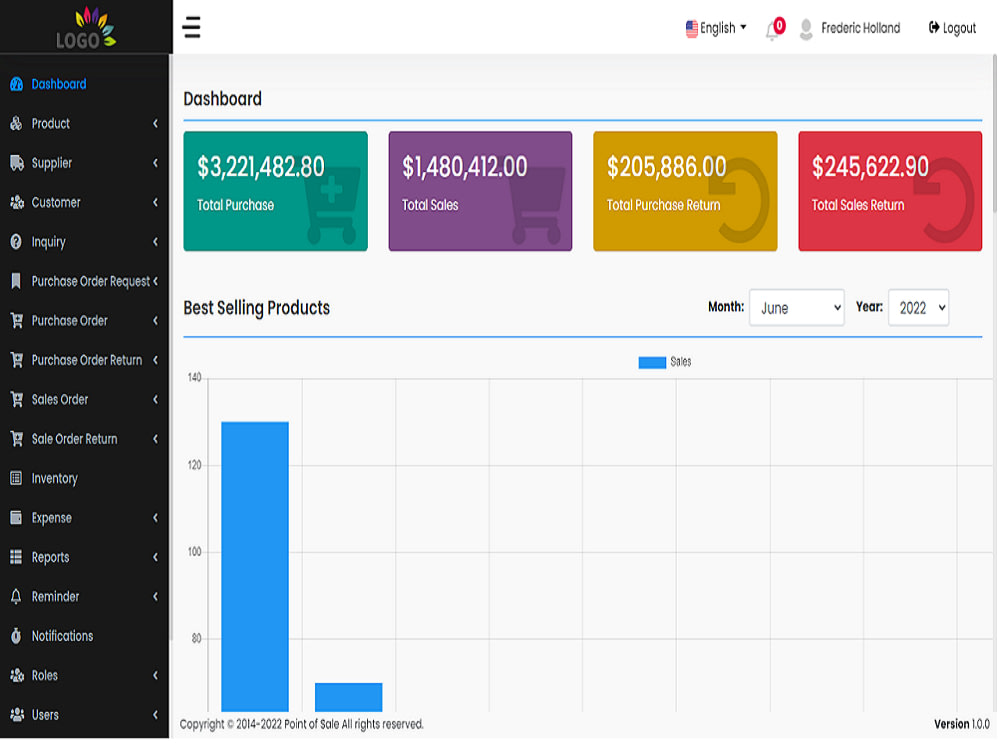
Task: Expand the Users submenu chevron
Action: point(155,716)
